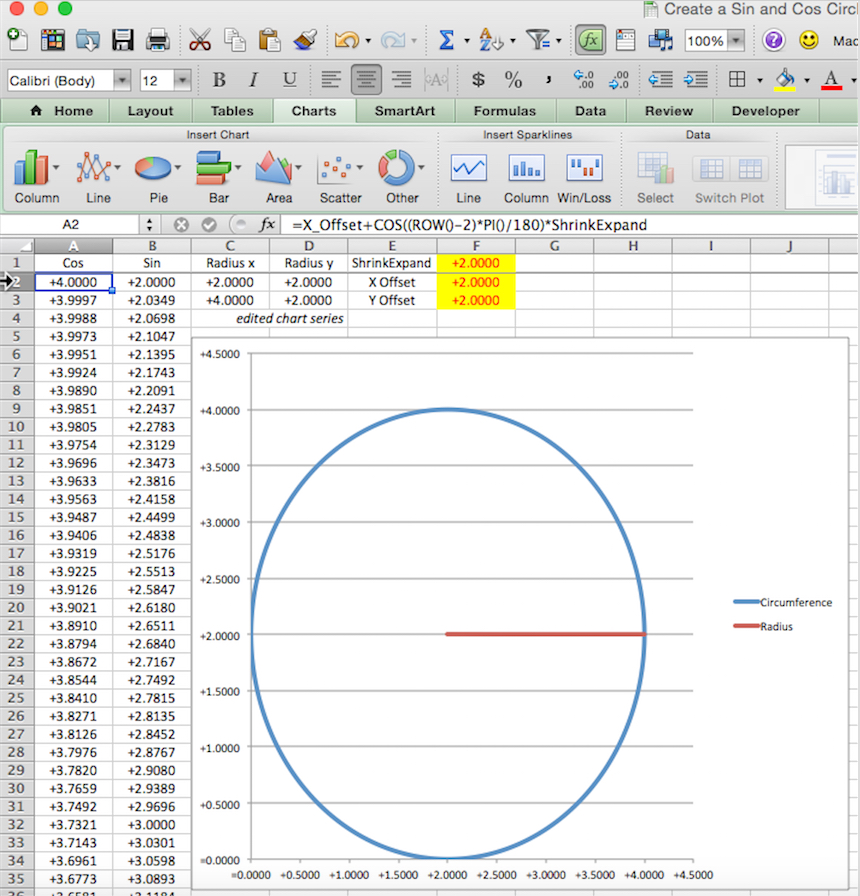Image resolution: width=860 pixels, height=896 pixels.
Task: Click Increase Decimal icon
Action: tap(583, 80)
